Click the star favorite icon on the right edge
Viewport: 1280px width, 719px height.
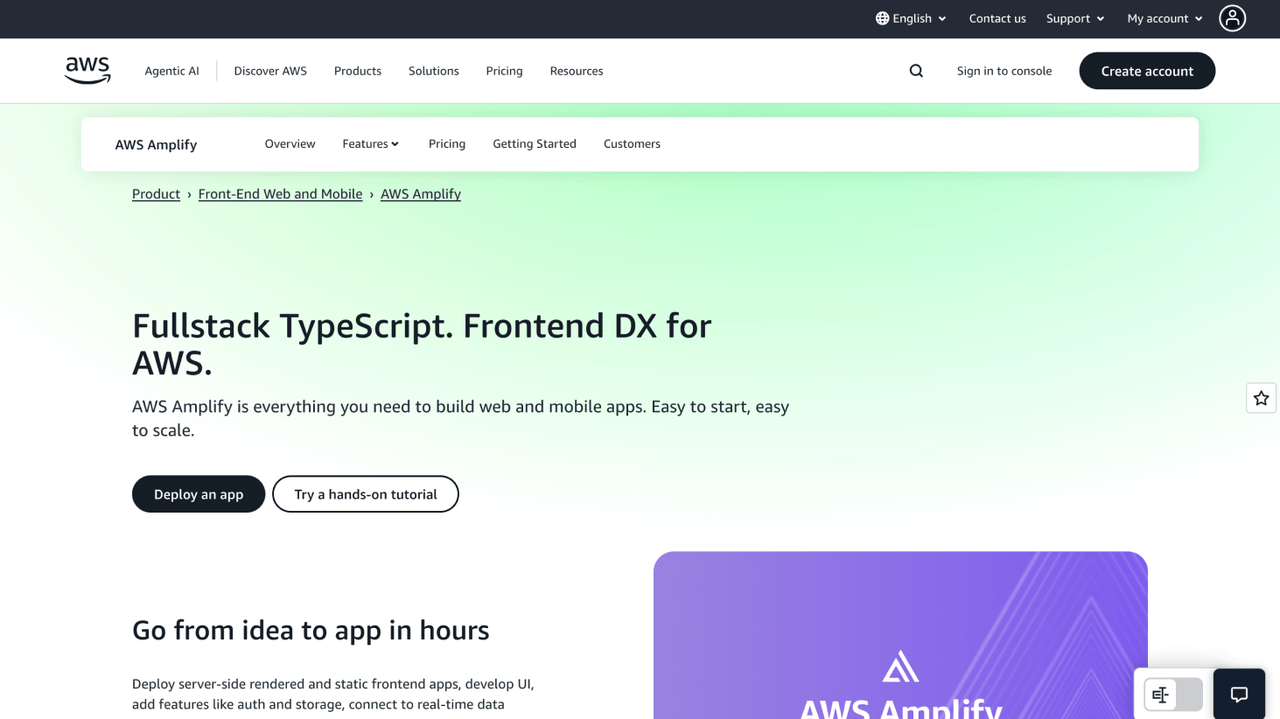[x=1260, y=397]
